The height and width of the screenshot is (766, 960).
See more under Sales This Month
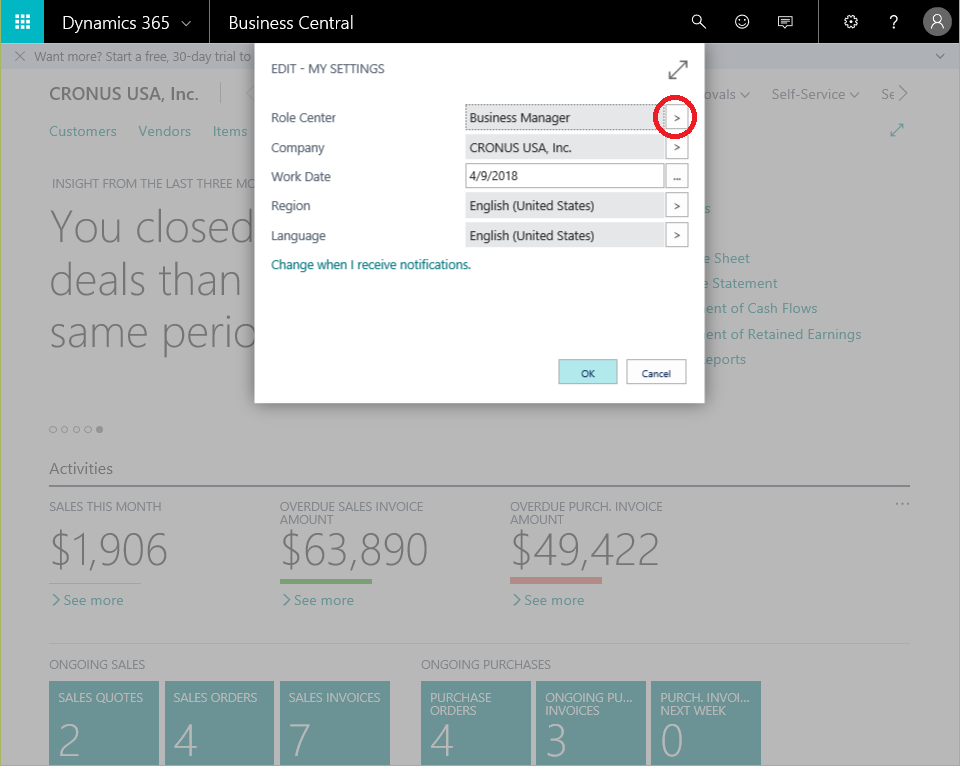(x=87, y=600)
